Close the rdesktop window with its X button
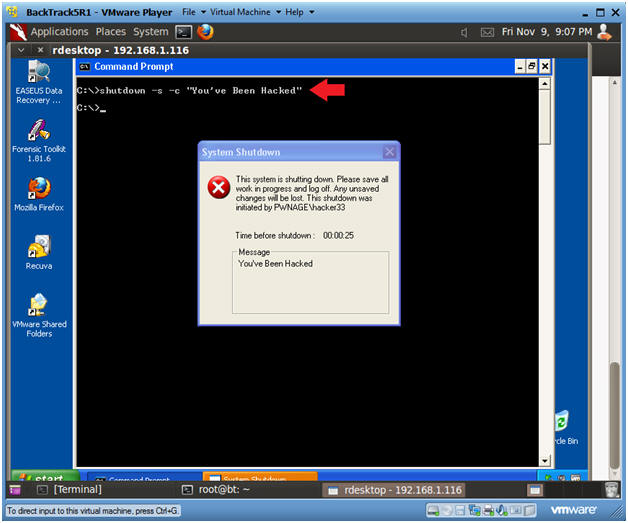This screenshot has width=628, height=523. tap(40, 50)
